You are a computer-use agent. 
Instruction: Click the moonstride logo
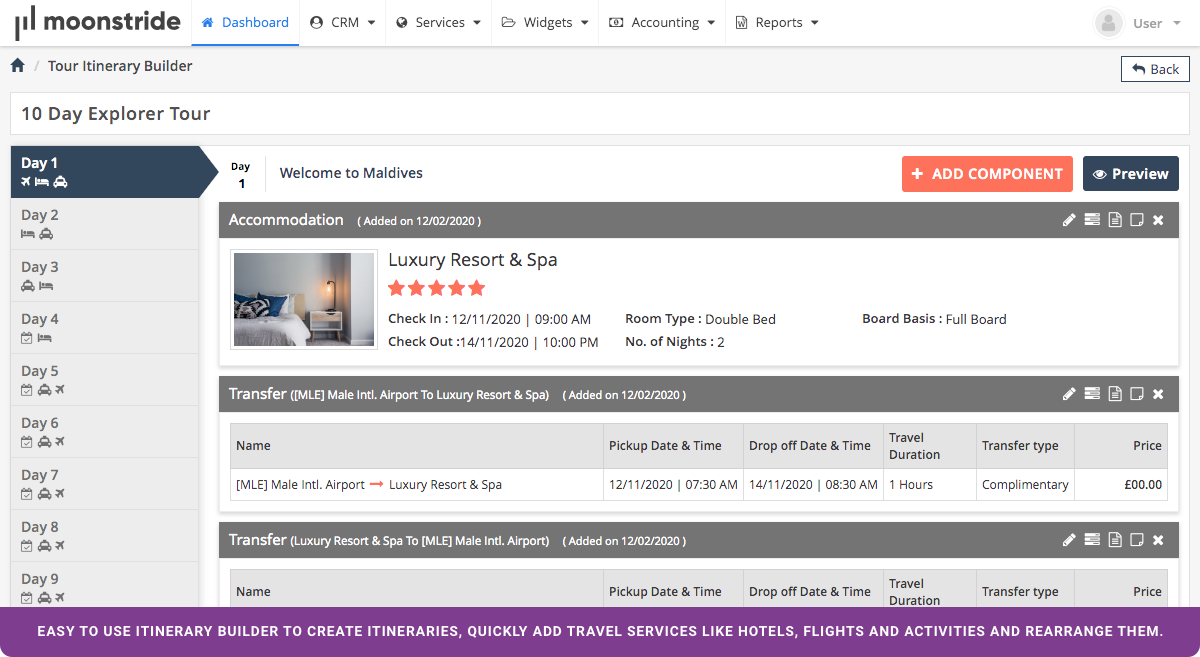97,22
